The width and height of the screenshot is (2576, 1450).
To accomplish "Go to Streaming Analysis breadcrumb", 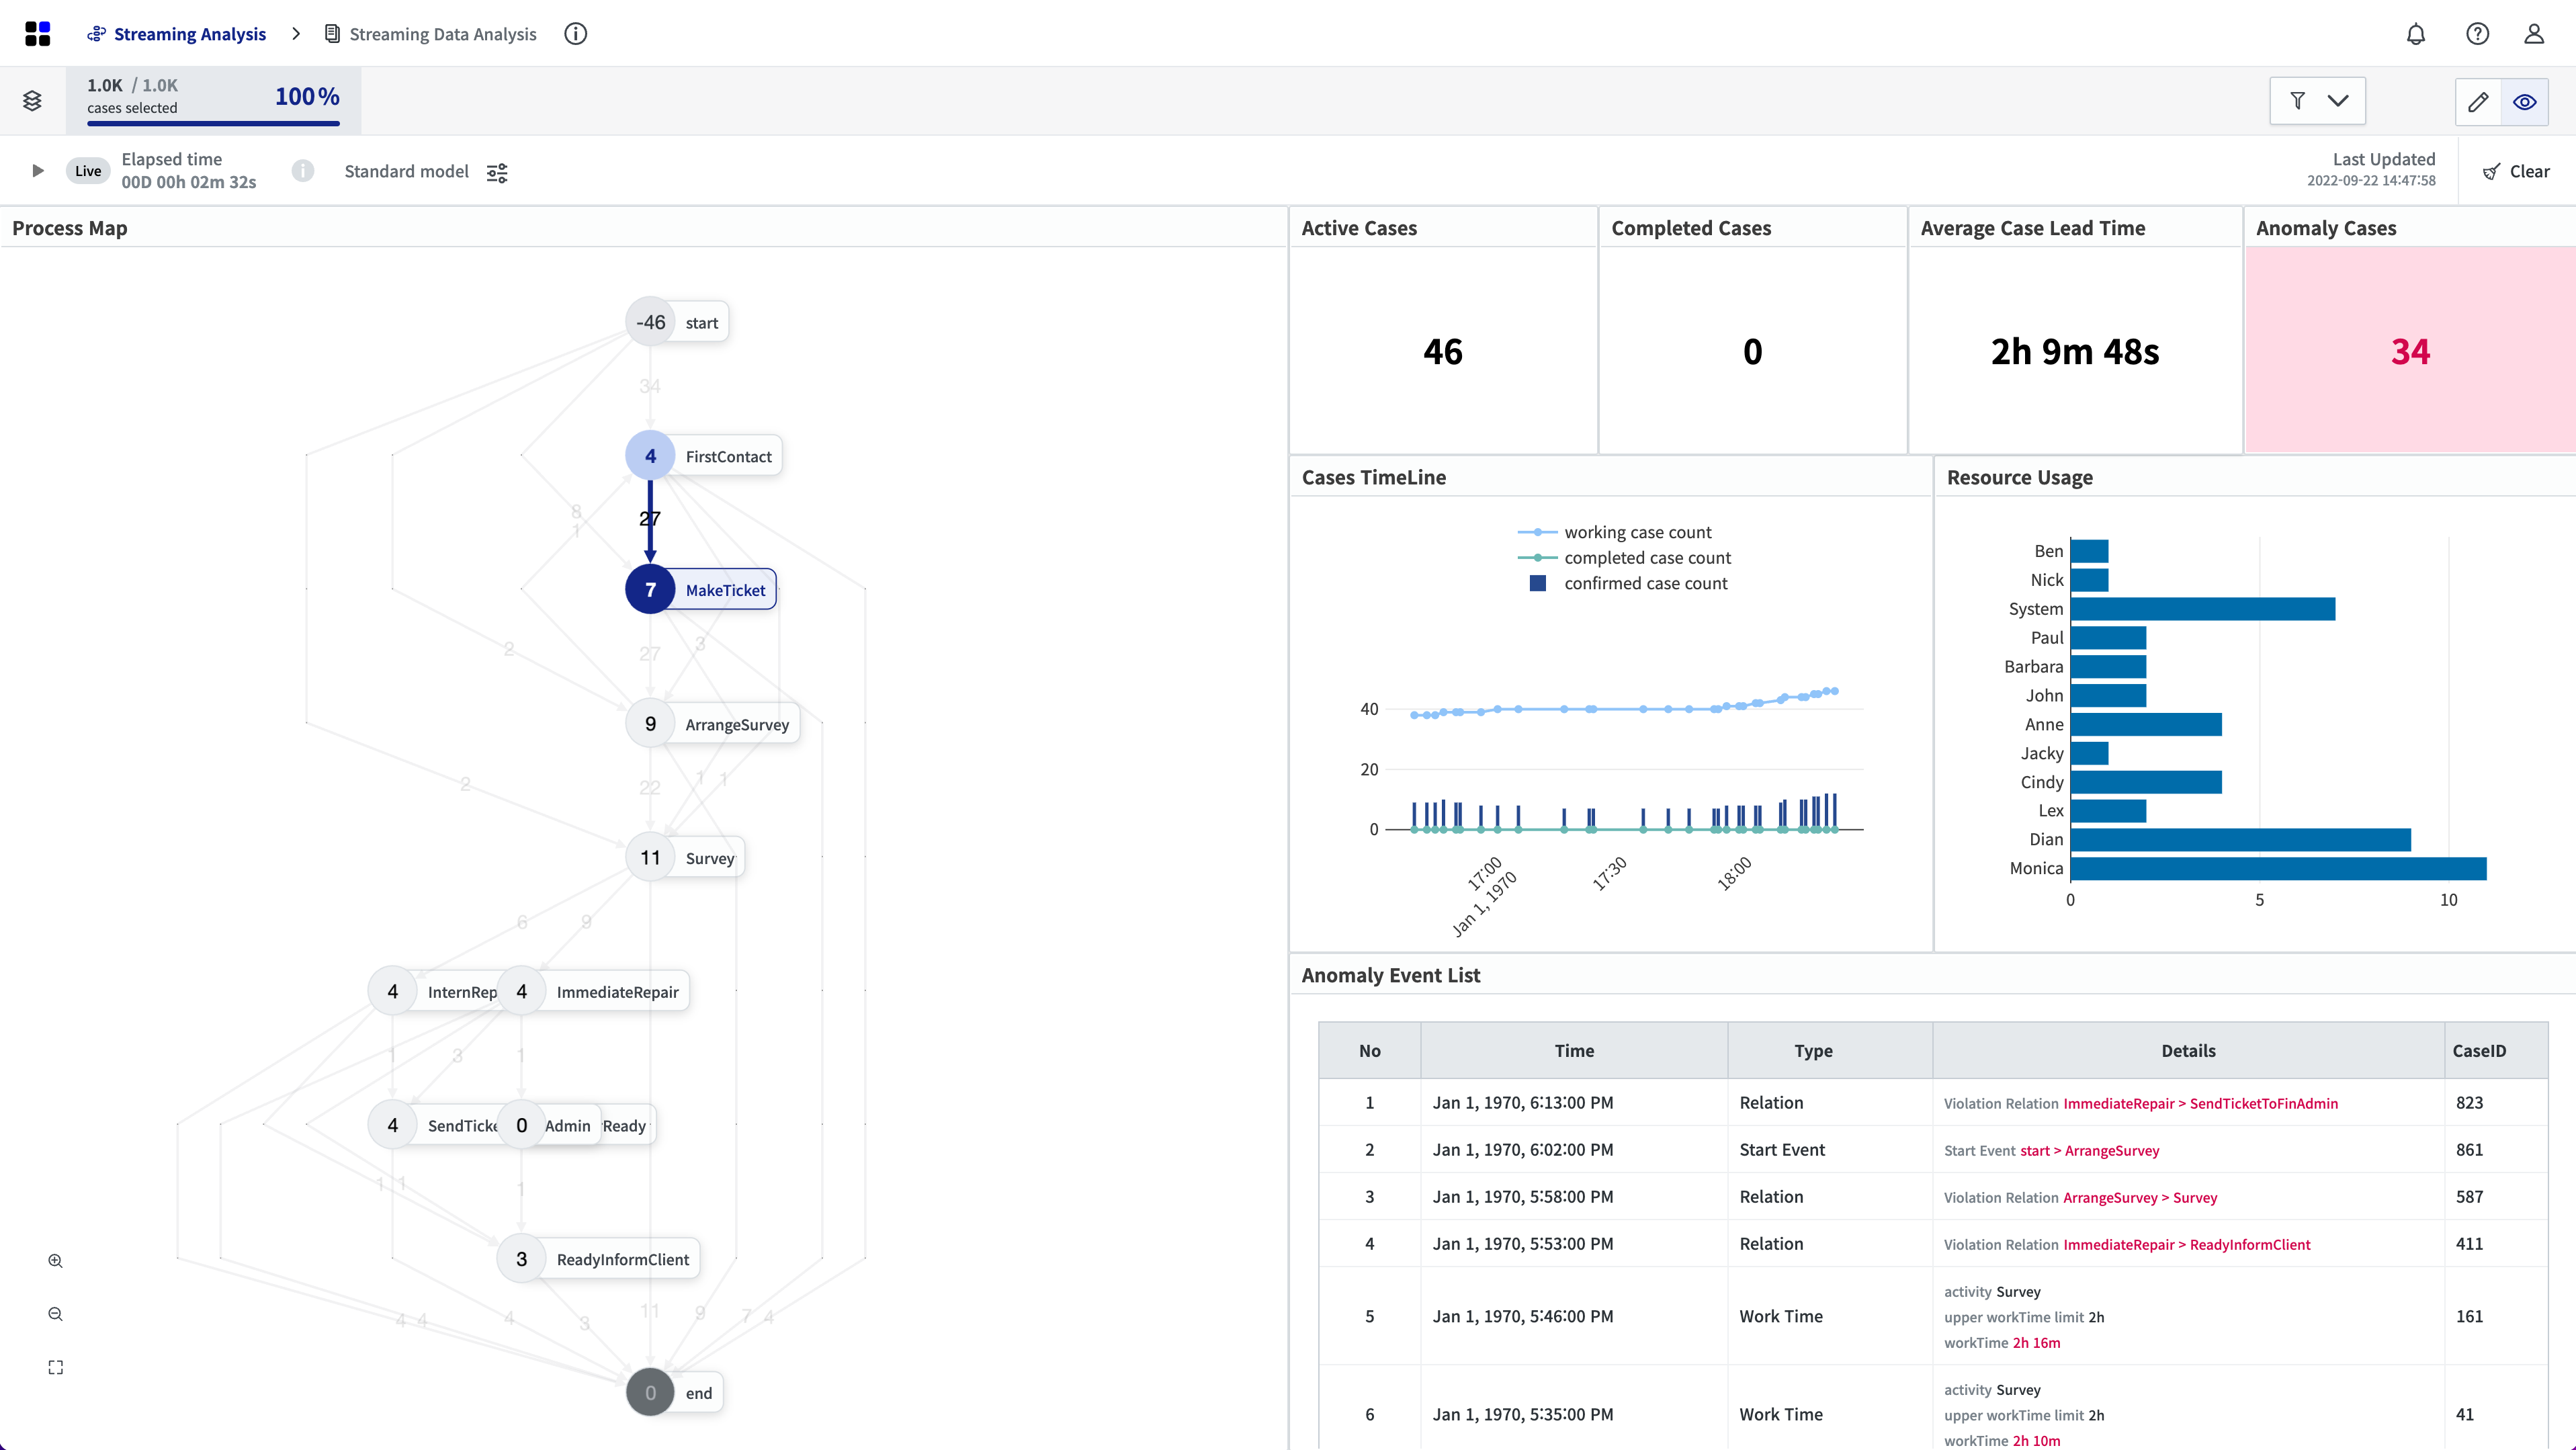I will click(x=189, y=34).
